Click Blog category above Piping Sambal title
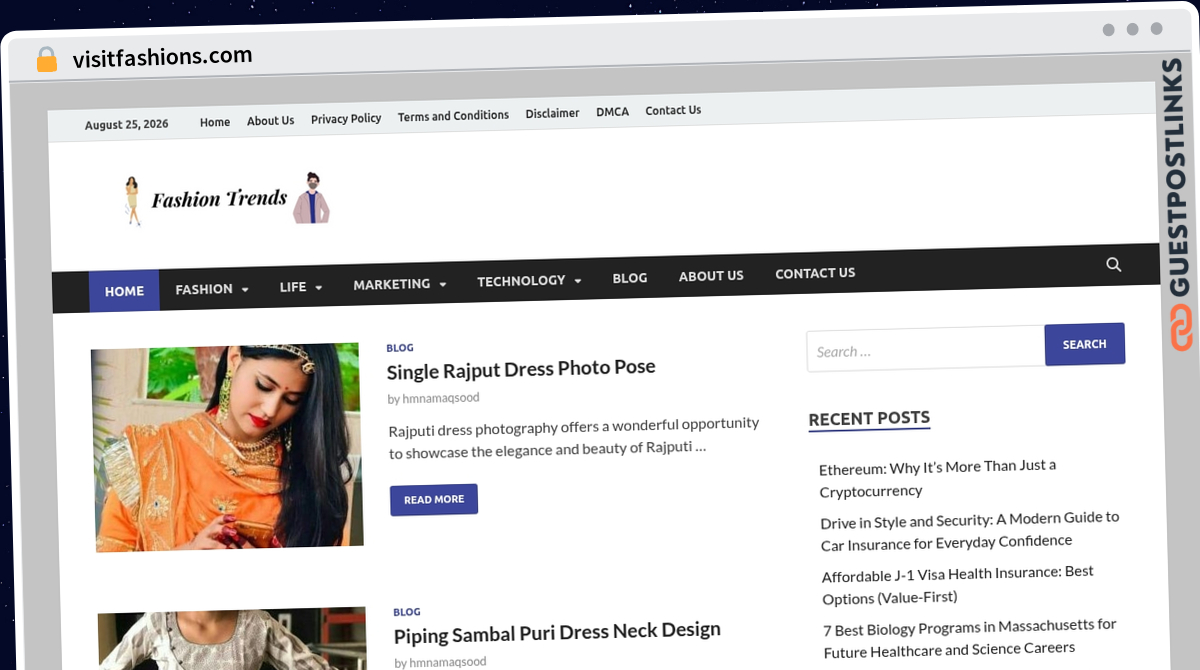 [x=407, y=612]
